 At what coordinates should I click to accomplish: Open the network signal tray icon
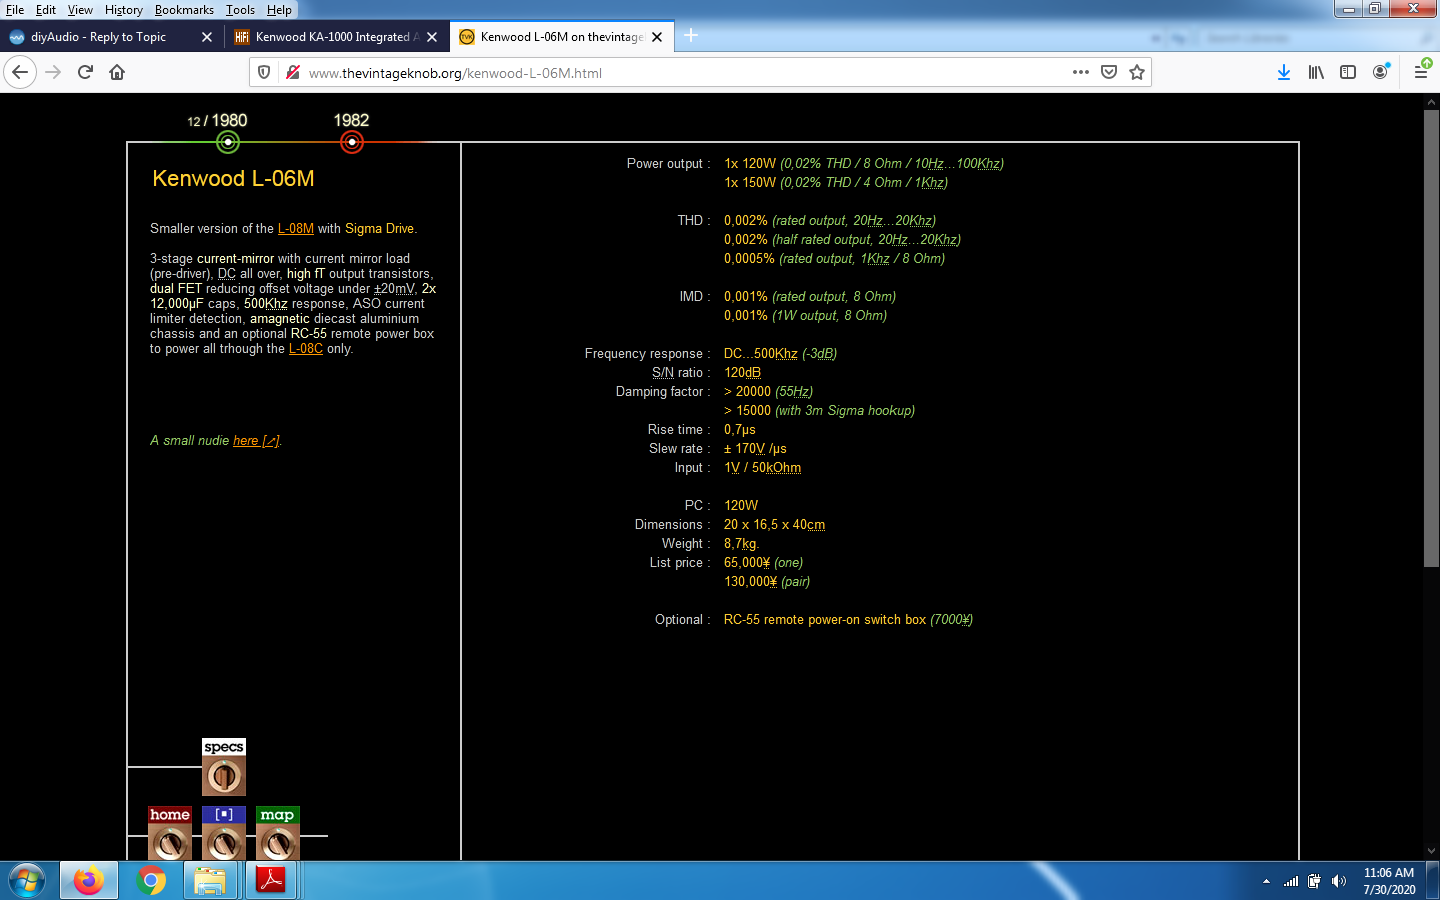pos(1291,882)
